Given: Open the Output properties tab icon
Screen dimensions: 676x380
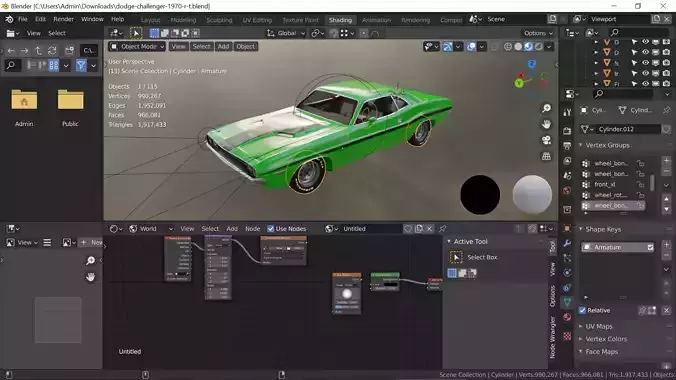Looking at the screenshot, I should point(567,146).
